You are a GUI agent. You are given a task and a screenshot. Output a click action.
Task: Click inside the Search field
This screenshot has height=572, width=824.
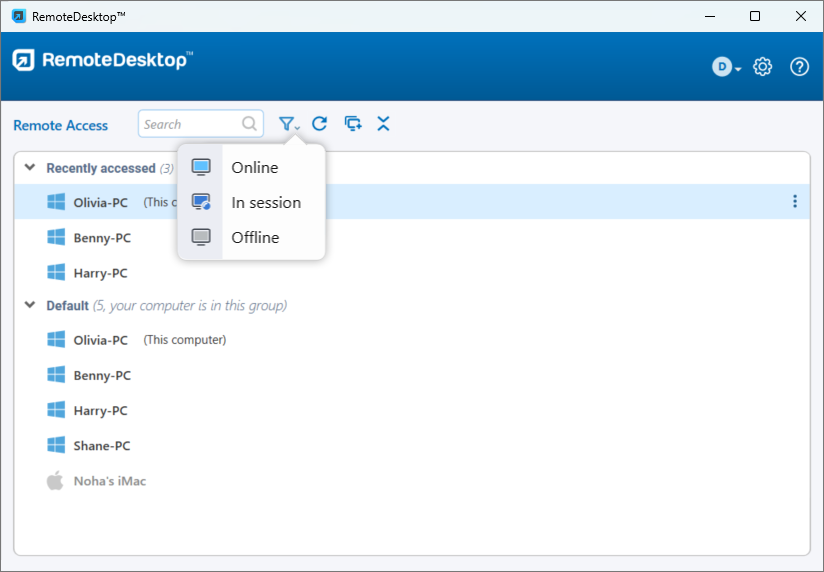pos(190,124)
